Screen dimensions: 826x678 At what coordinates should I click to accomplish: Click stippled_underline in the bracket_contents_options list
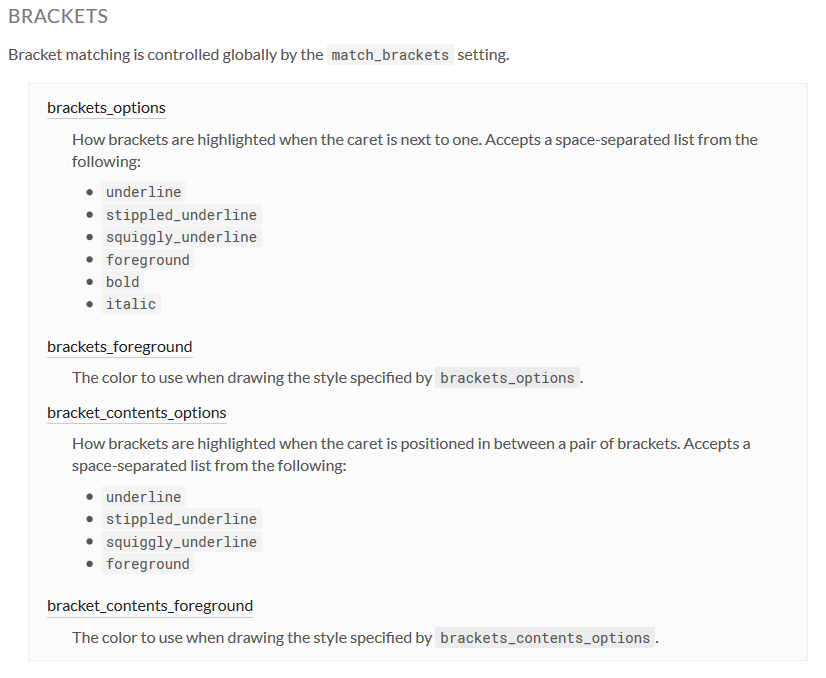[x=181, y=519]
